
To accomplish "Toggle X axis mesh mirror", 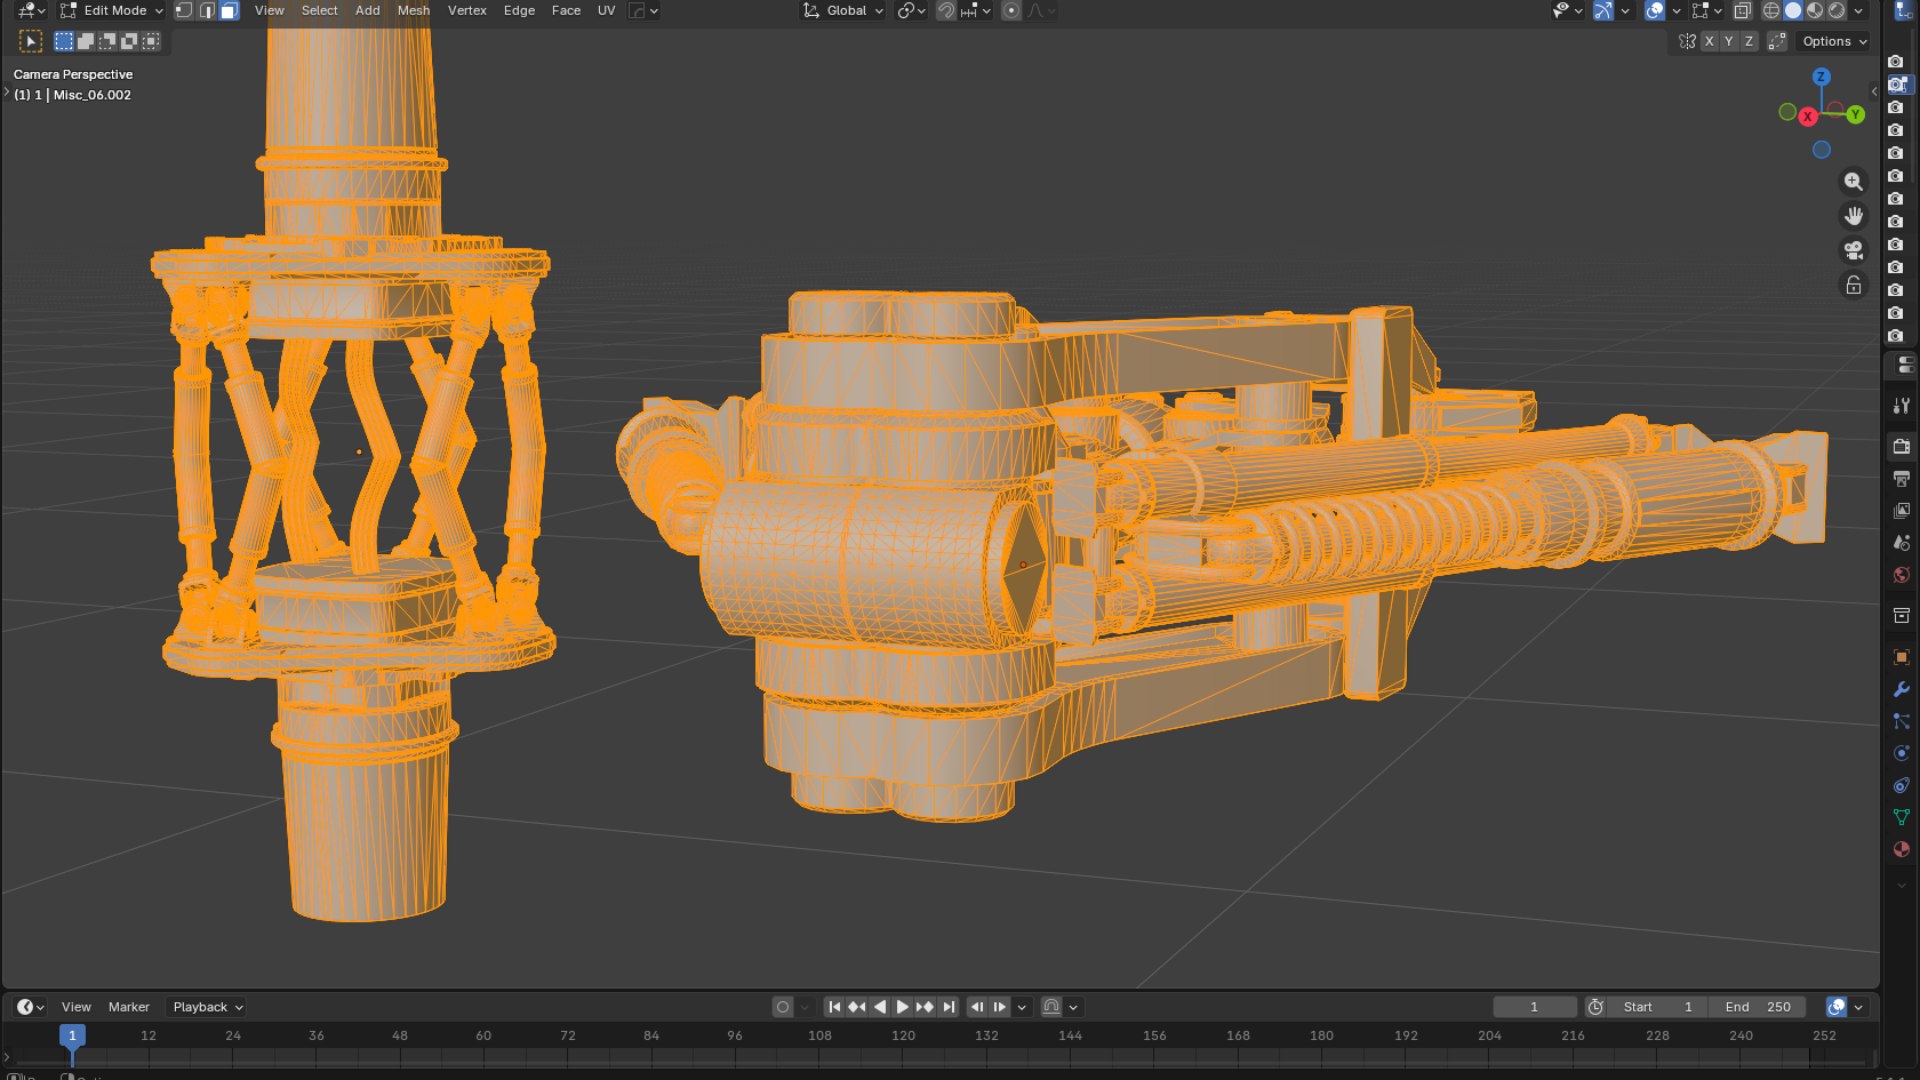I will tap(1709, 41).
